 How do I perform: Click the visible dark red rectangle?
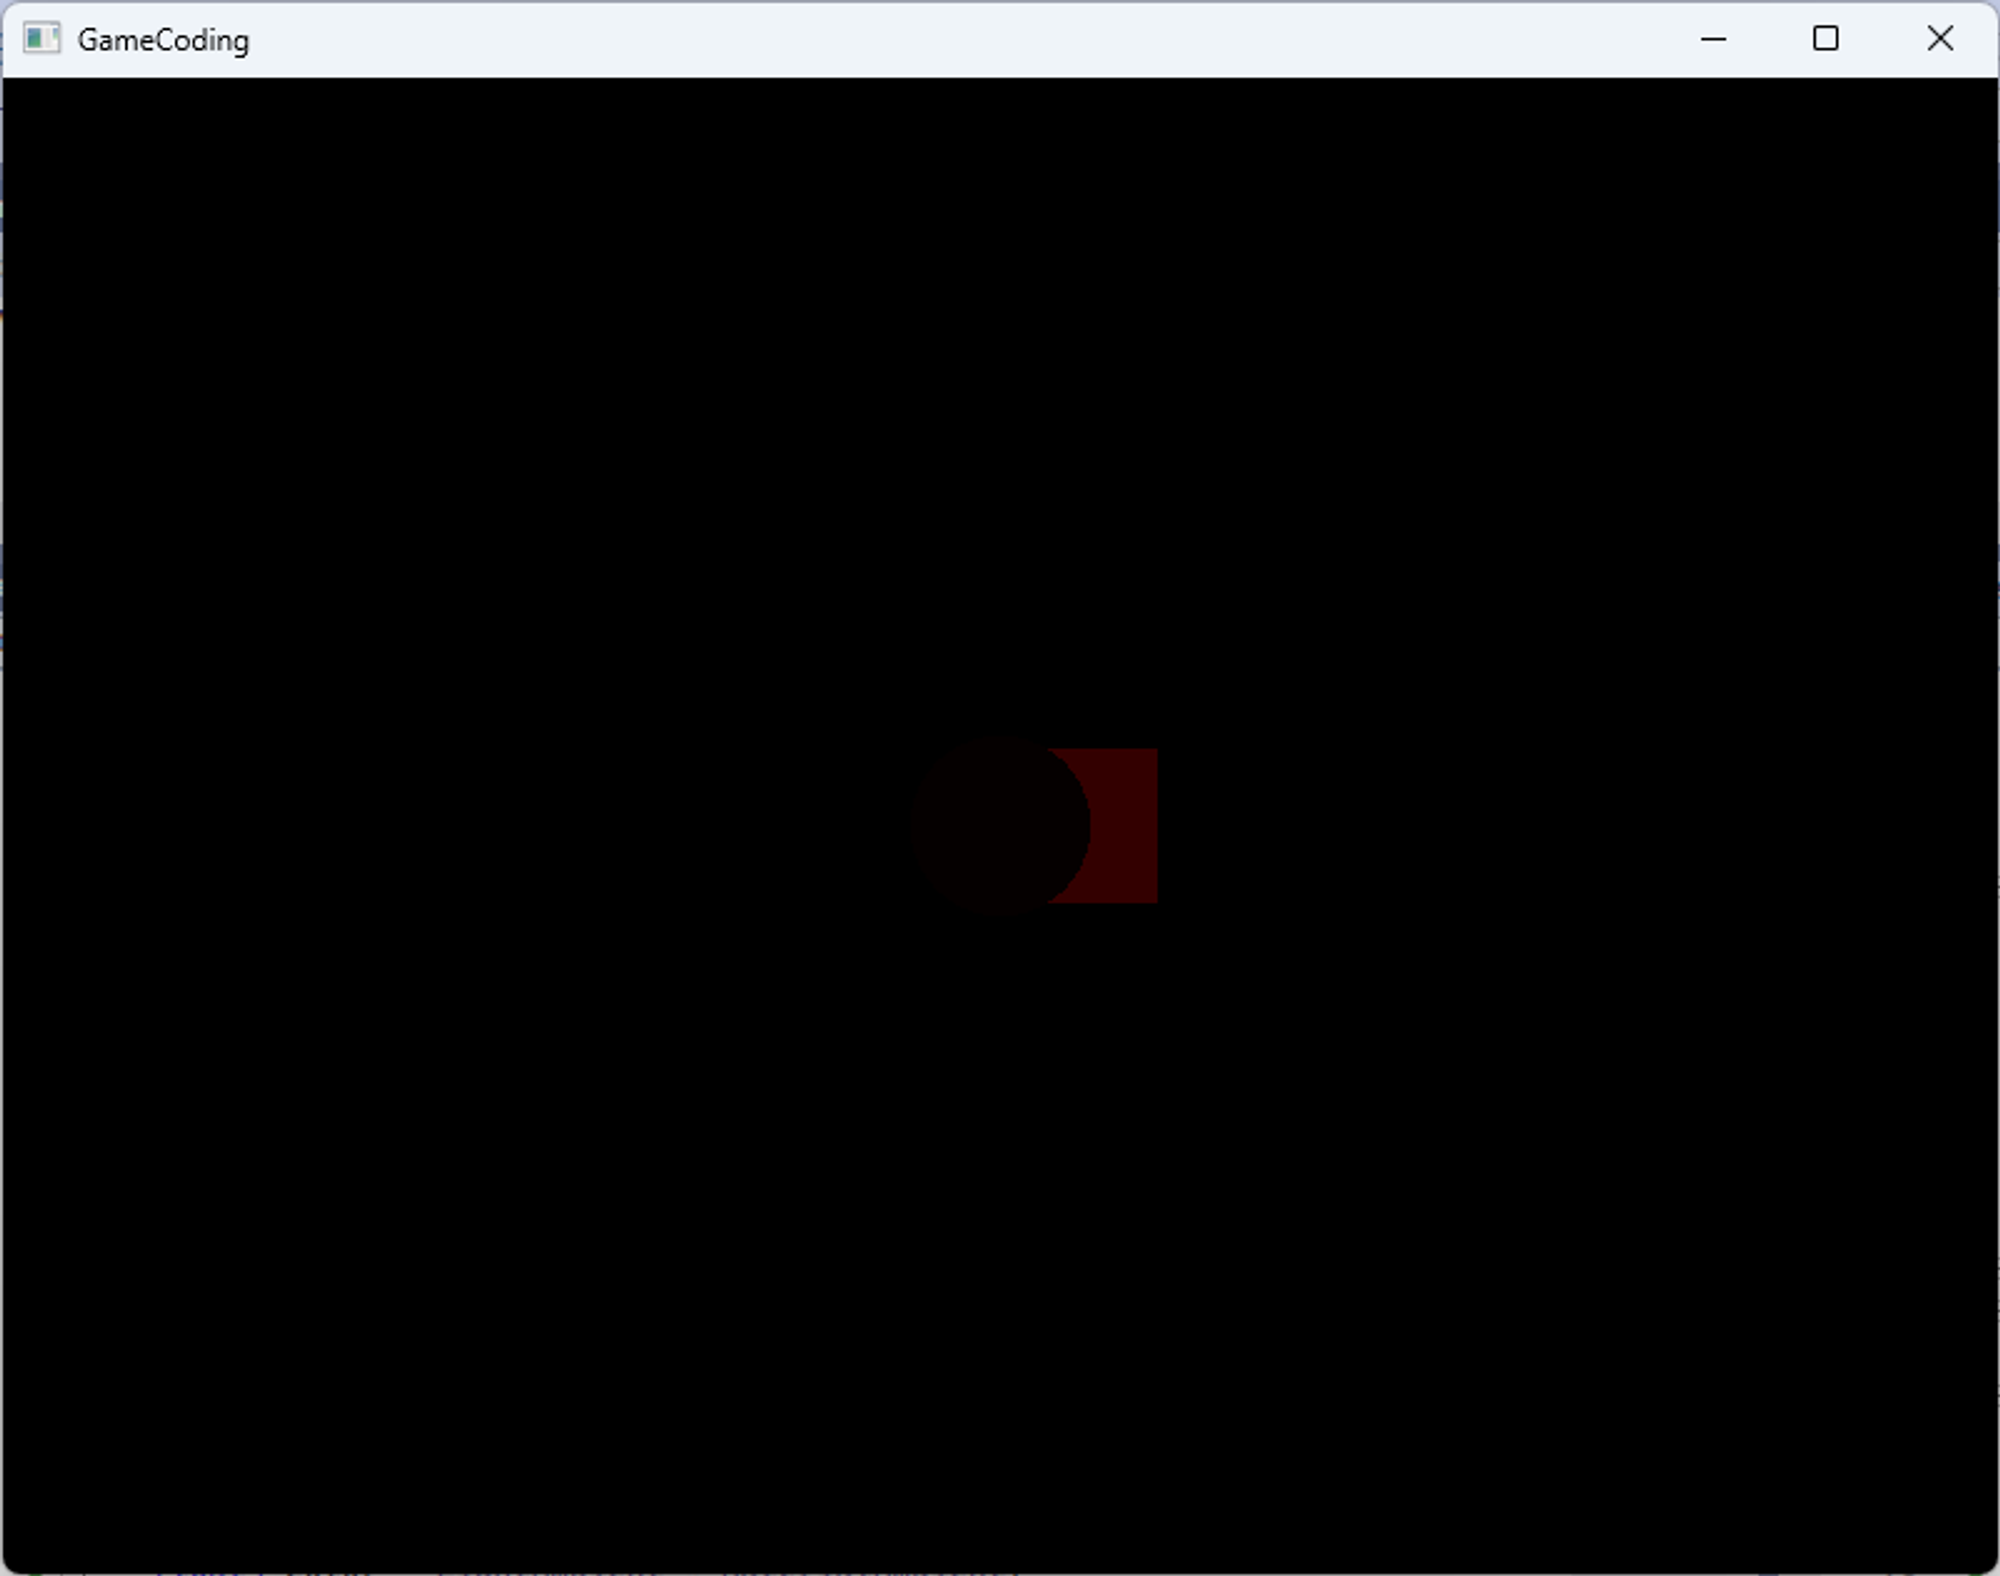(x=1125, y=826)
